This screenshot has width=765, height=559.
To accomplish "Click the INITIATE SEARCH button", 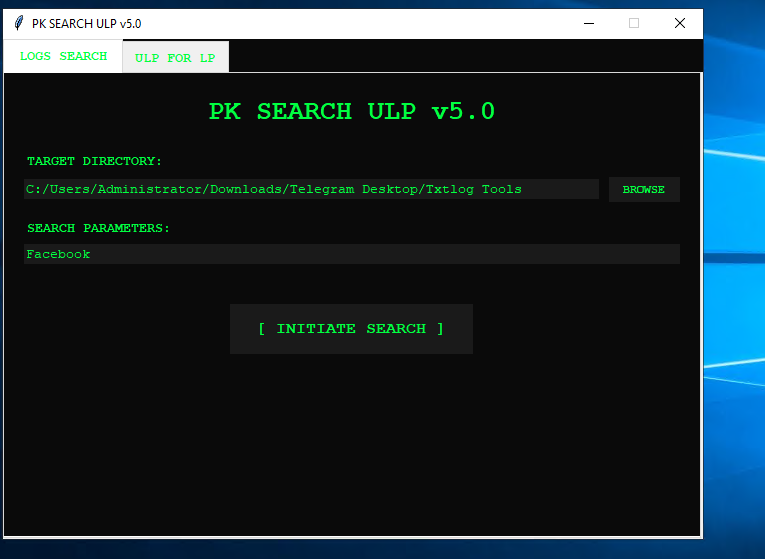I will [x=351, y=329].
